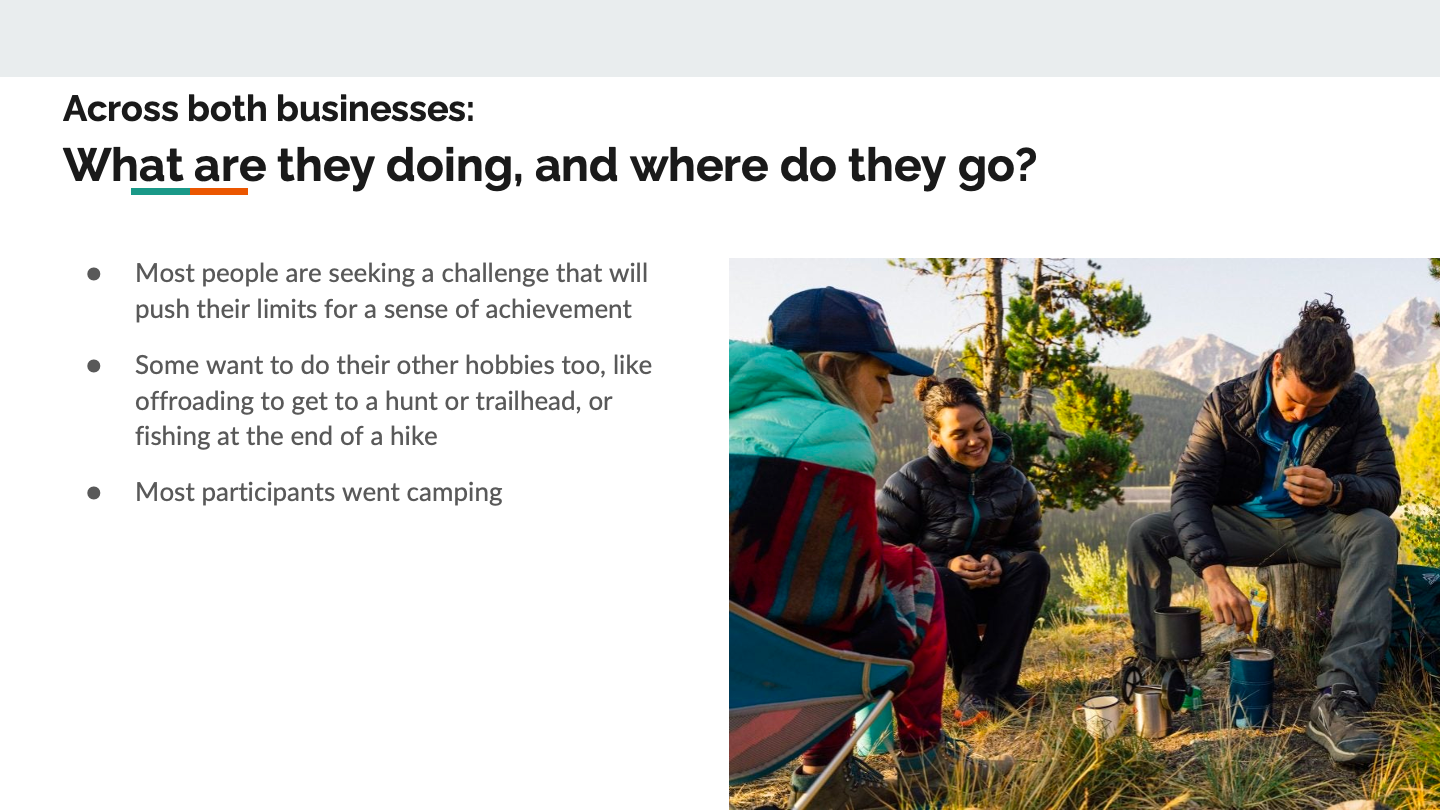1440x810 pixels.
Task: Click the seated man's gray hiking shoe
Action: [x=1343, y=722]
